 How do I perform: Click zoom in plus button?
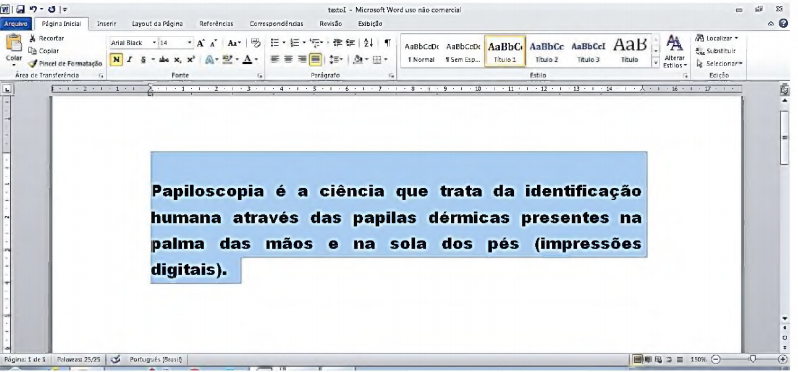point(783,359)
